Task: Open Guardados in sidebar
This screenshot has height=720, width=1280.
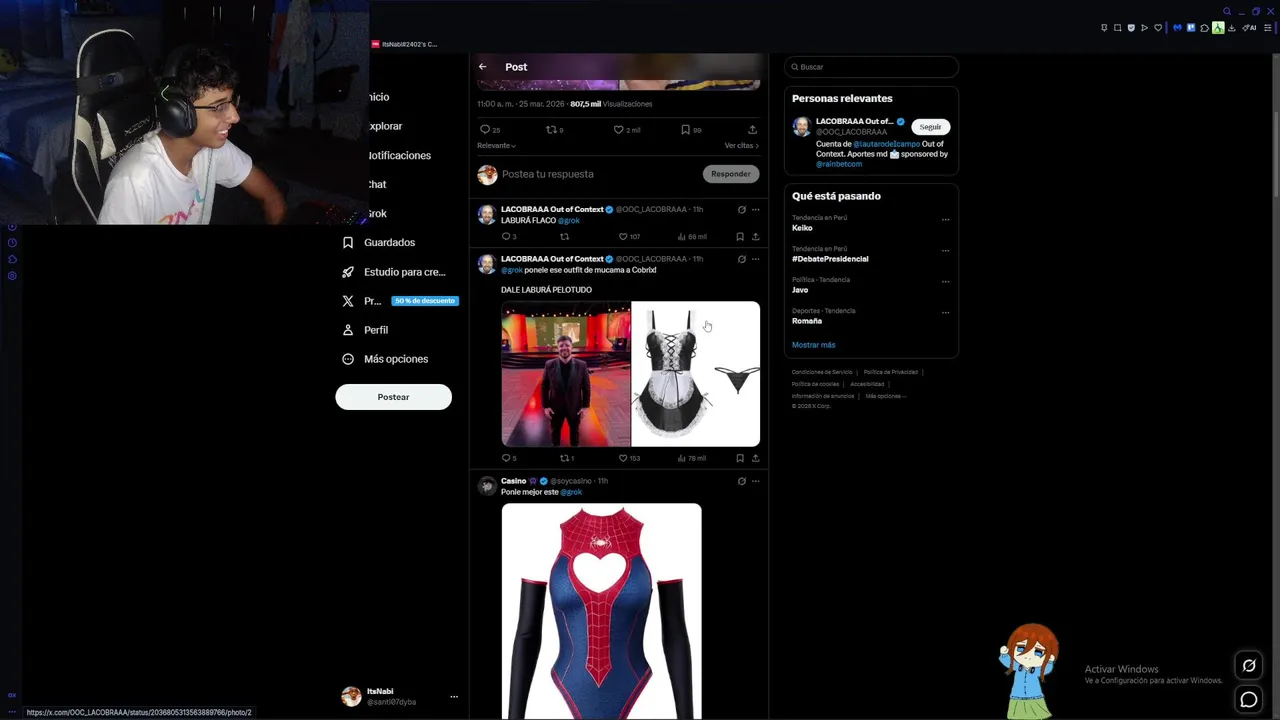Action: pyautogui.click(x=378, y=243)
